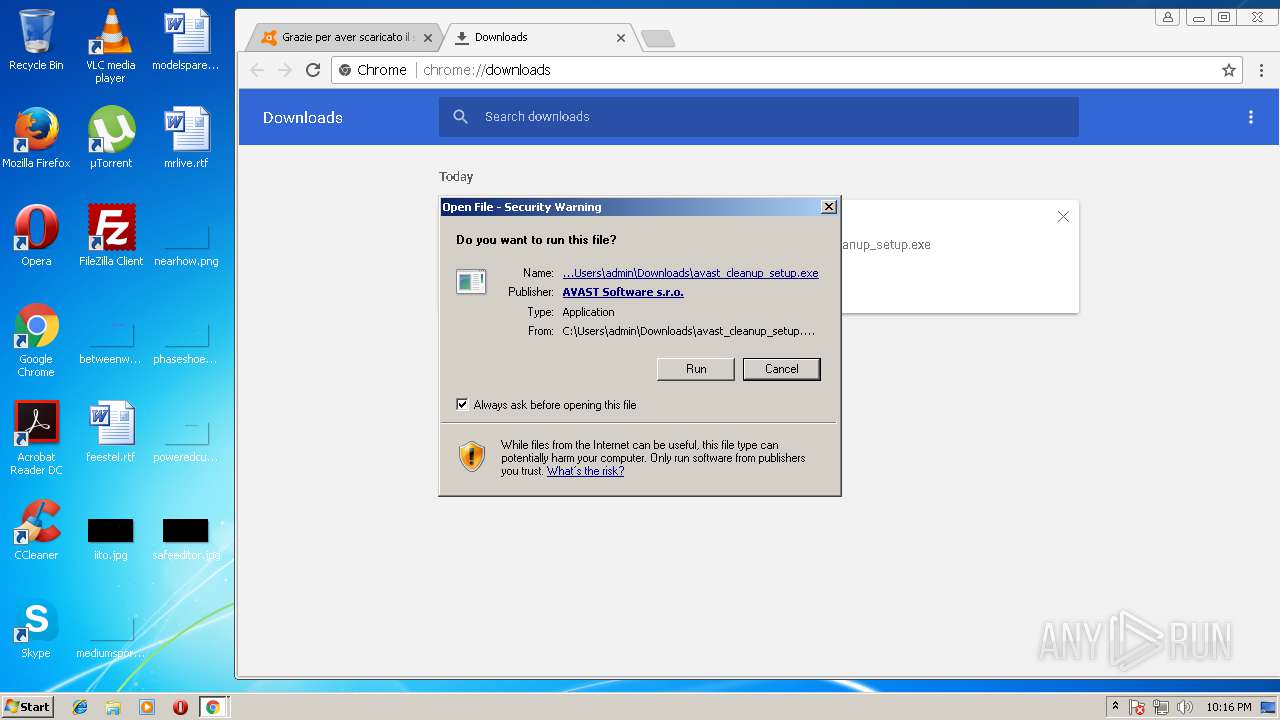Screen dimensions: 1280x720
Task: Switch to the Grazie per aver scaricato tab
Action: (x=346, y=37)
